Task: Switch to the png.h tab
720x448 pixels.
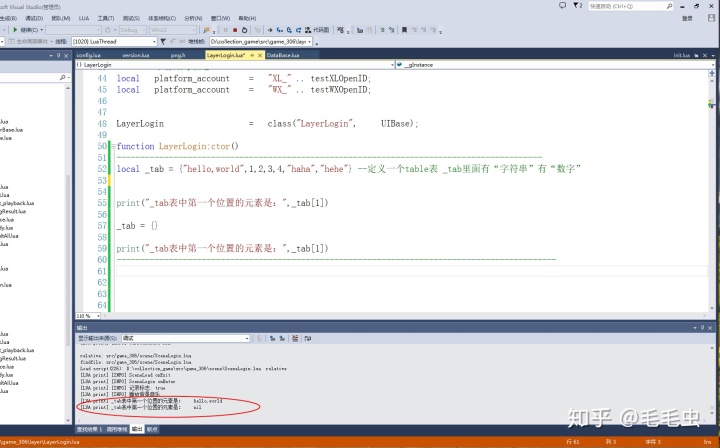Action: pos(178,55)
